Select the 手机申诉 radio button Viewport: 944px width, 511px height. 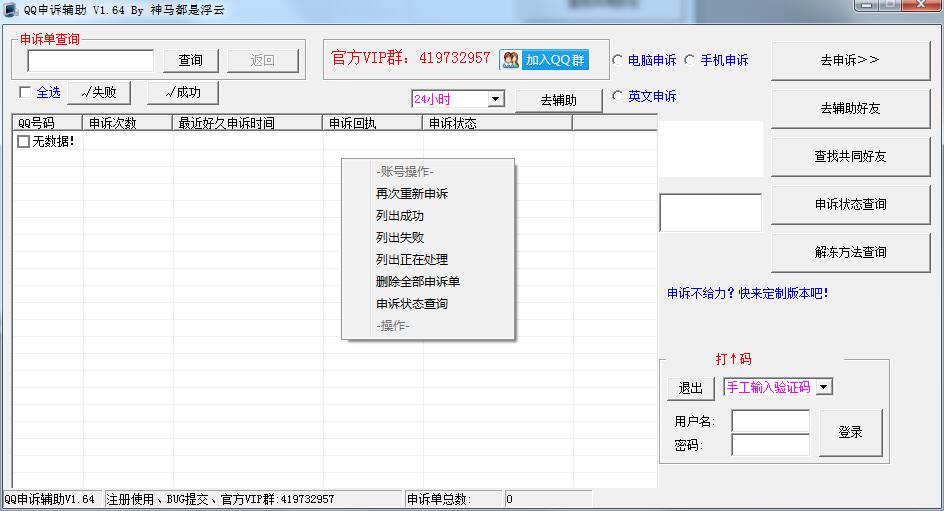click(x=690, y=60)
